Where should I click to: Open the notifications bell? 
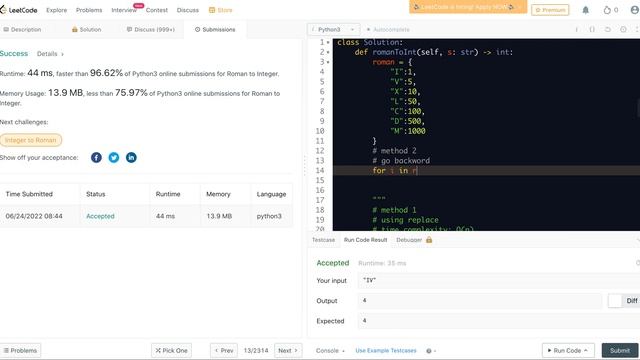(585, 10)
